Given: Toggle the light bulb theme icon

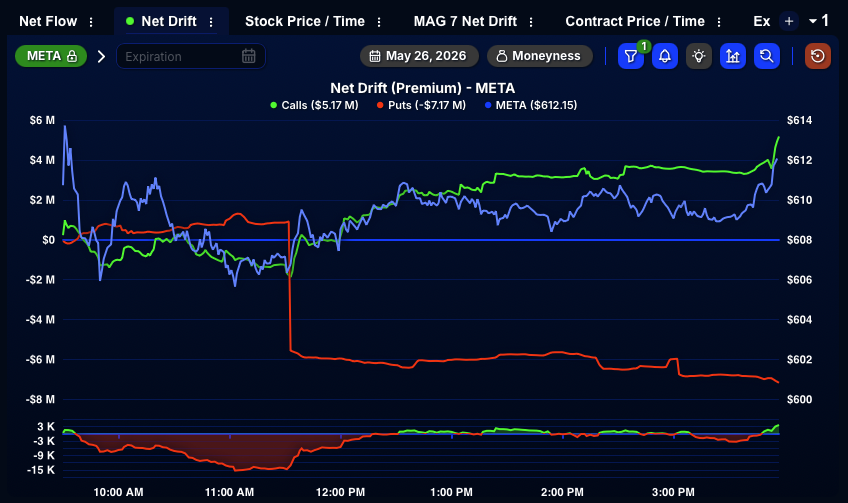Looking at the screenshot, I should pyautogui.click(x=699, y=56).
